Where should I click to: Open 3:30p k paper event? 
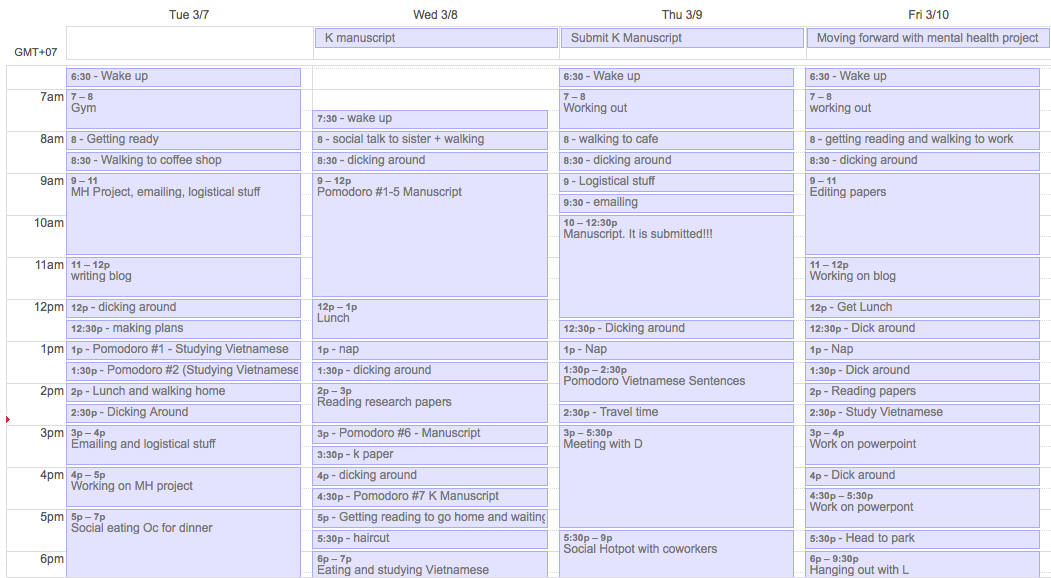(x=430, y=455)
